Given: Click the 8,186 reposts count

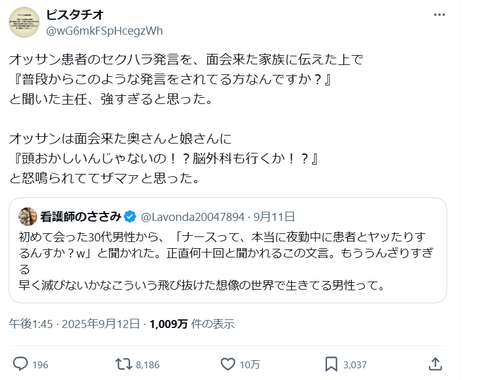Looking at the screenshot, I should tap(147, 365).
